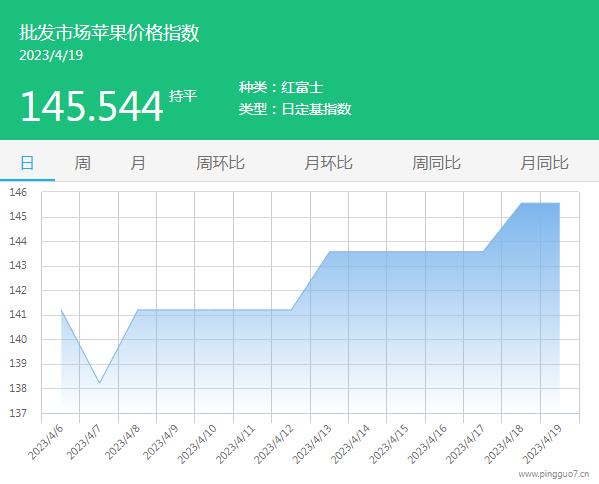Click the 批发市场苹果价格指数 title

(109, 32)
